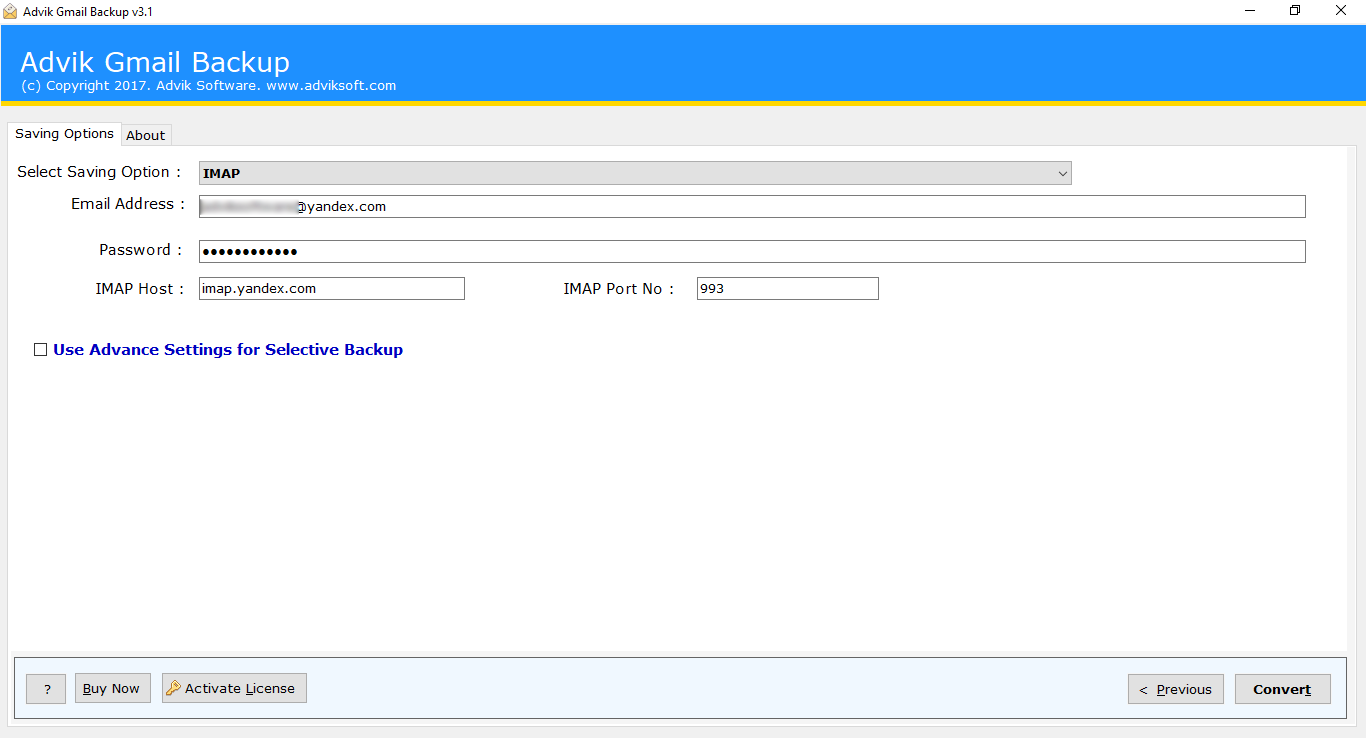Click the Convert button

(x=1283, y=689)
